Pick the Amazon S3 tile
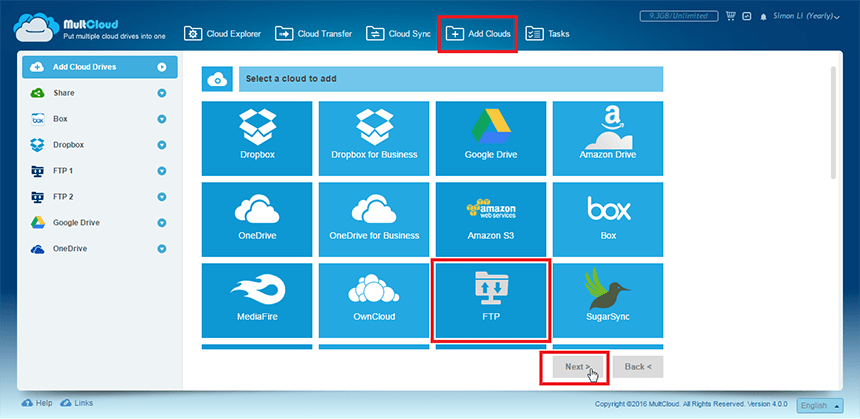Viewport: 860px width, 419px height. 491,219
